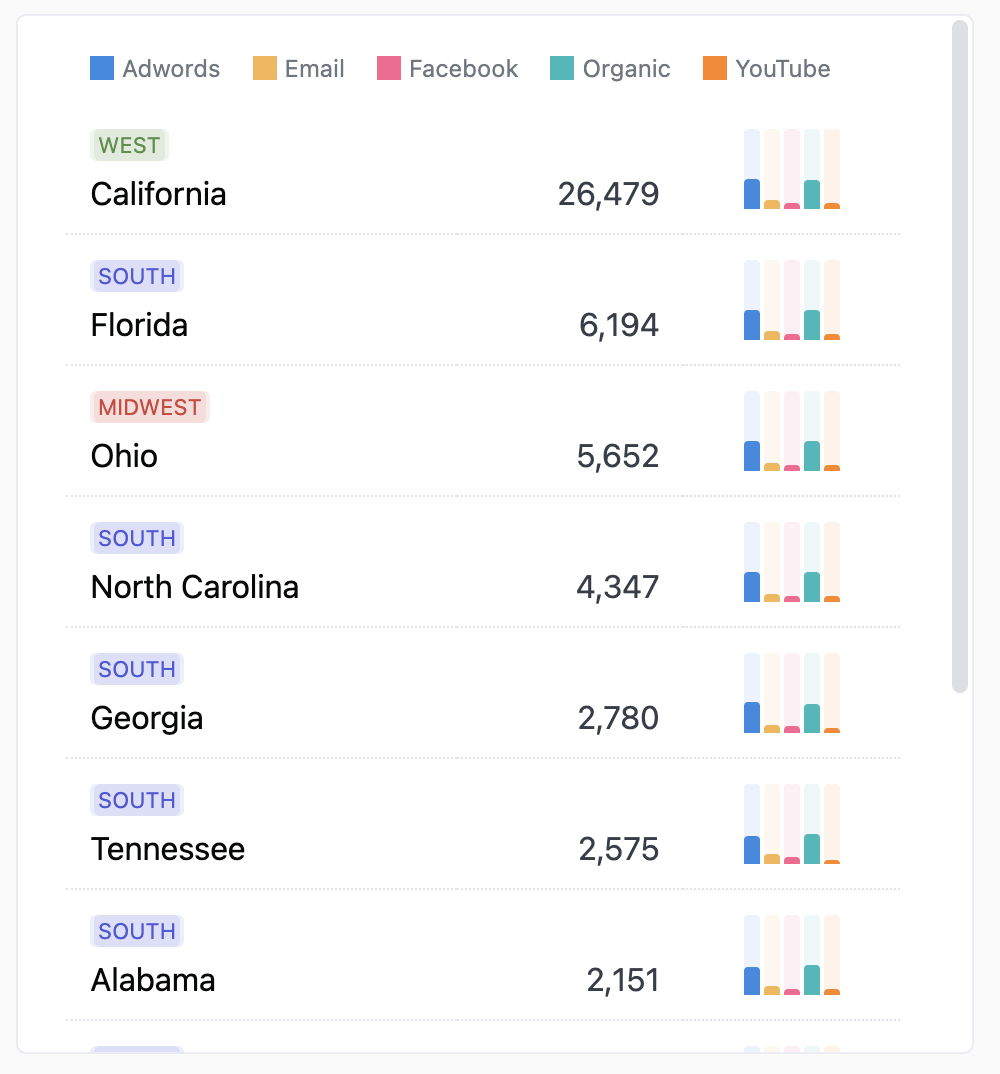
Task: Select the Alabama row name
Action: [x=153, y=980]
